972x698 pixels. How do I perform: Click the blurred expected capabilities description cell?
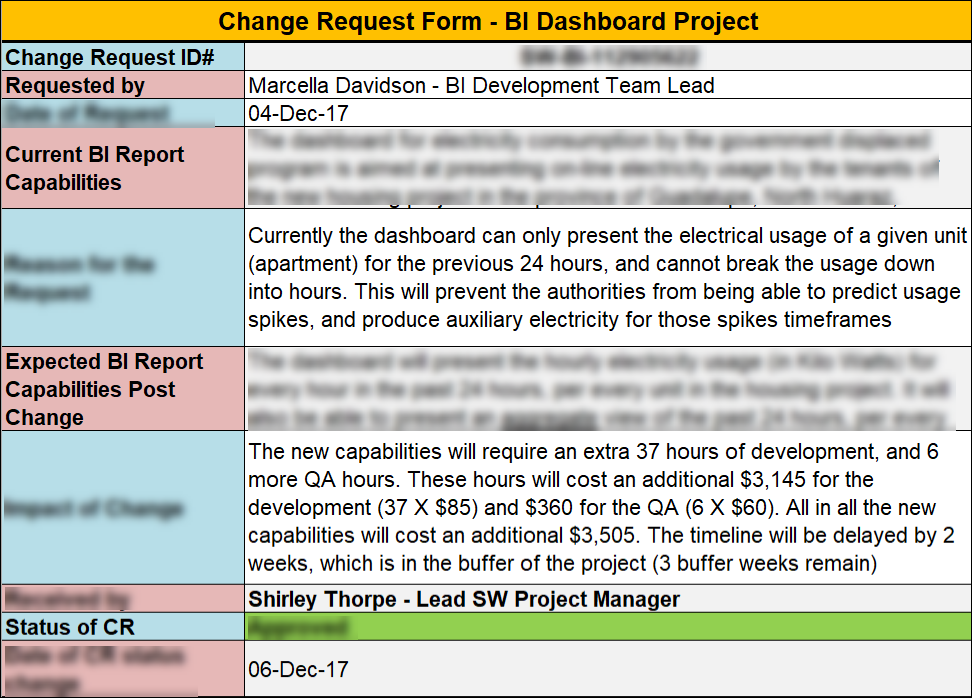pyautogui.click(x=607, y=389)
